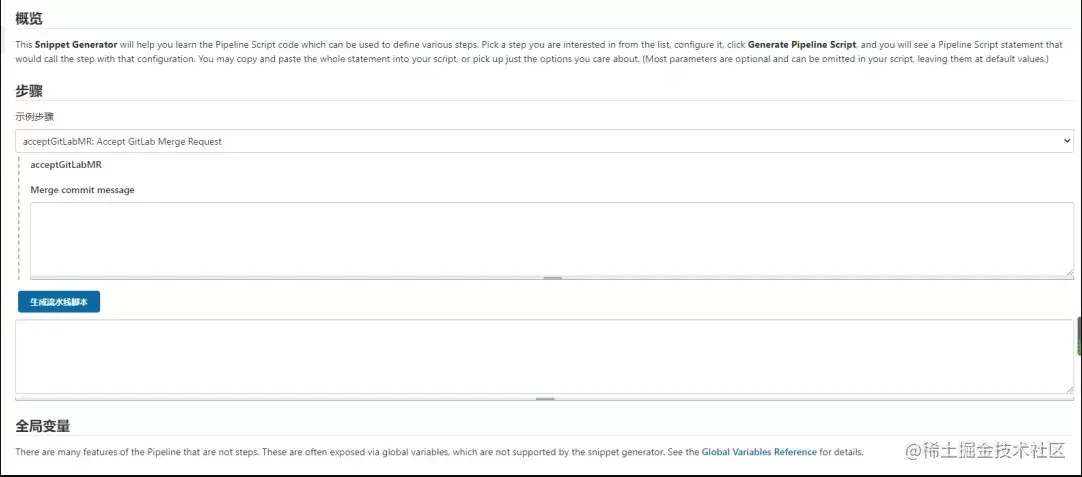Click the resize bar below the commit message box
The width and height of the screenshot is (1082, 477).
tap(552, 279)
